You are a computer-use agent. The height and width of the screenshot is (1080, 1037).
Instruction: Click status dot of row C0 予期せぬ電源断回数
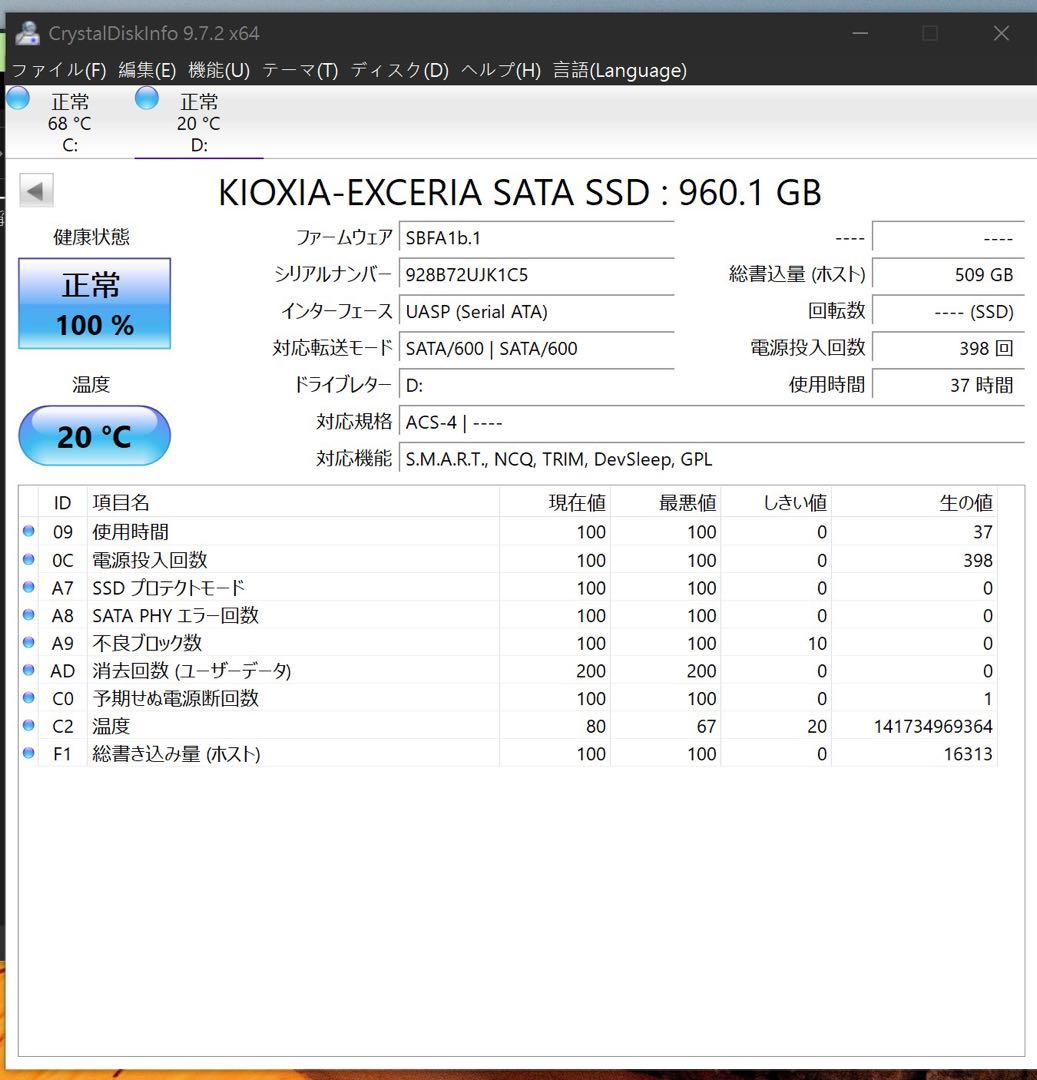coord(28,697)
